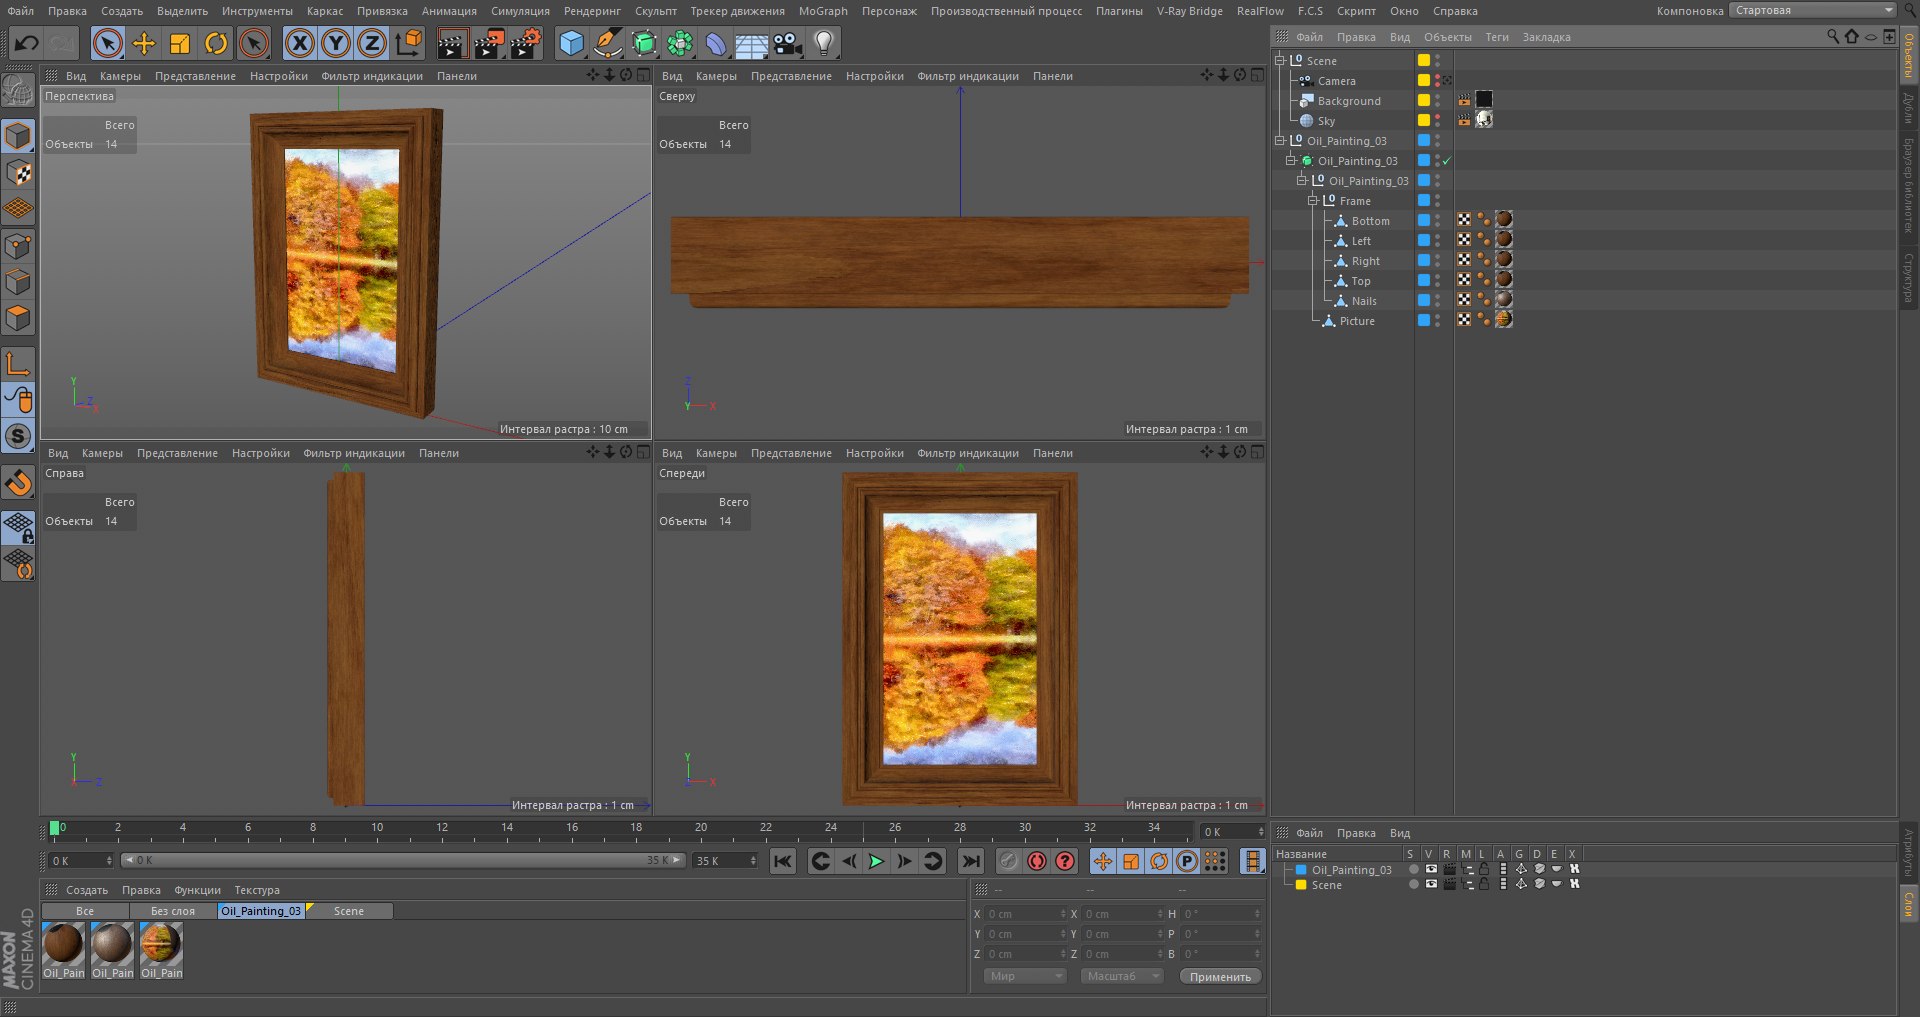The width and height of the screenshot is (1920, 1017).
Task: Open the Рендеринг menu
Action: point(592,11)
